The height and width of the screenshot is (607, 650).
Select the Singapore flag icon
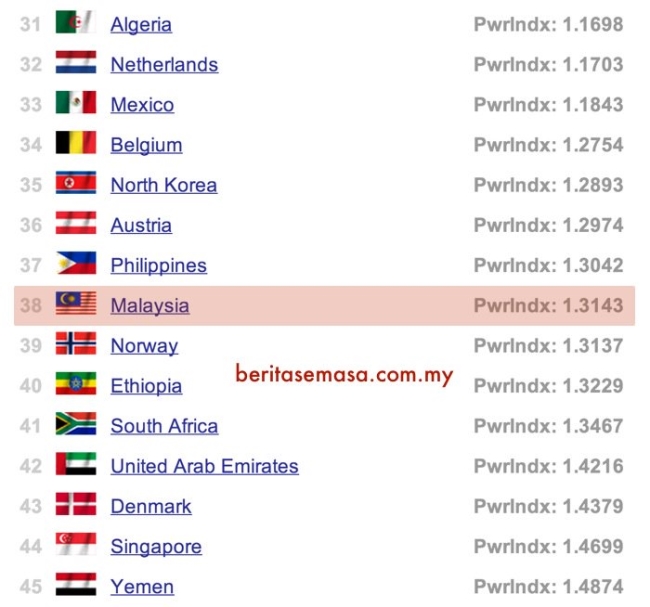[x=76, y=544]
